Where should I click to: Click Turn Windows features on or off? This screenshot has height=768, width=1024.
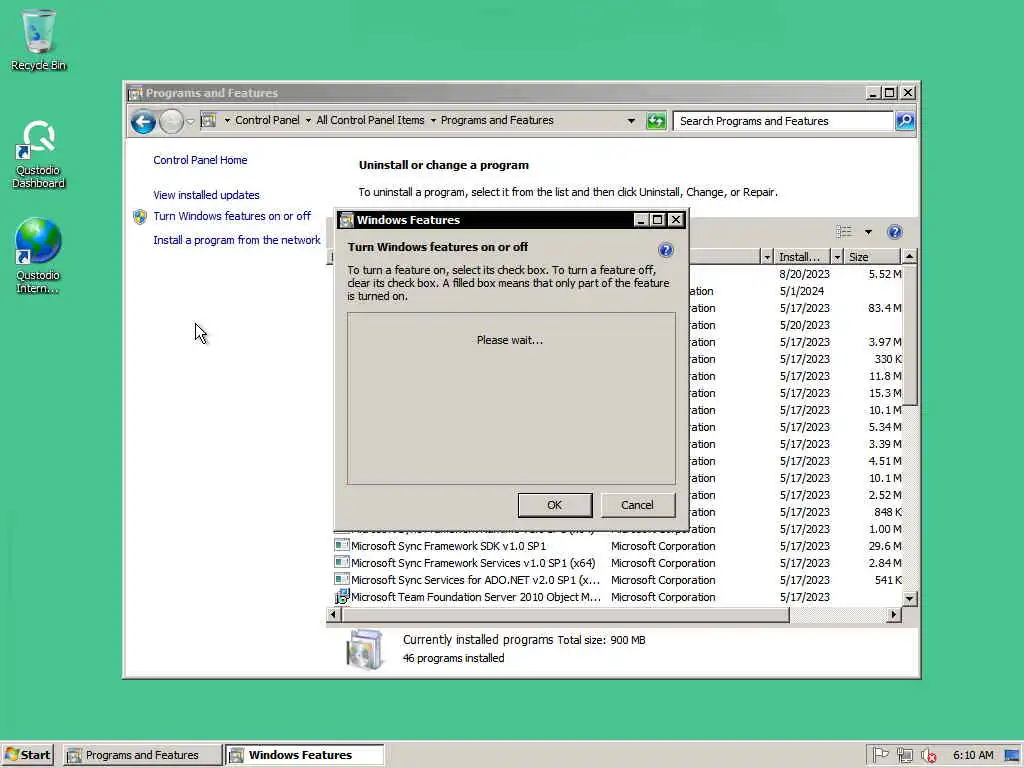pyautogui.click(x=232, y=216)
